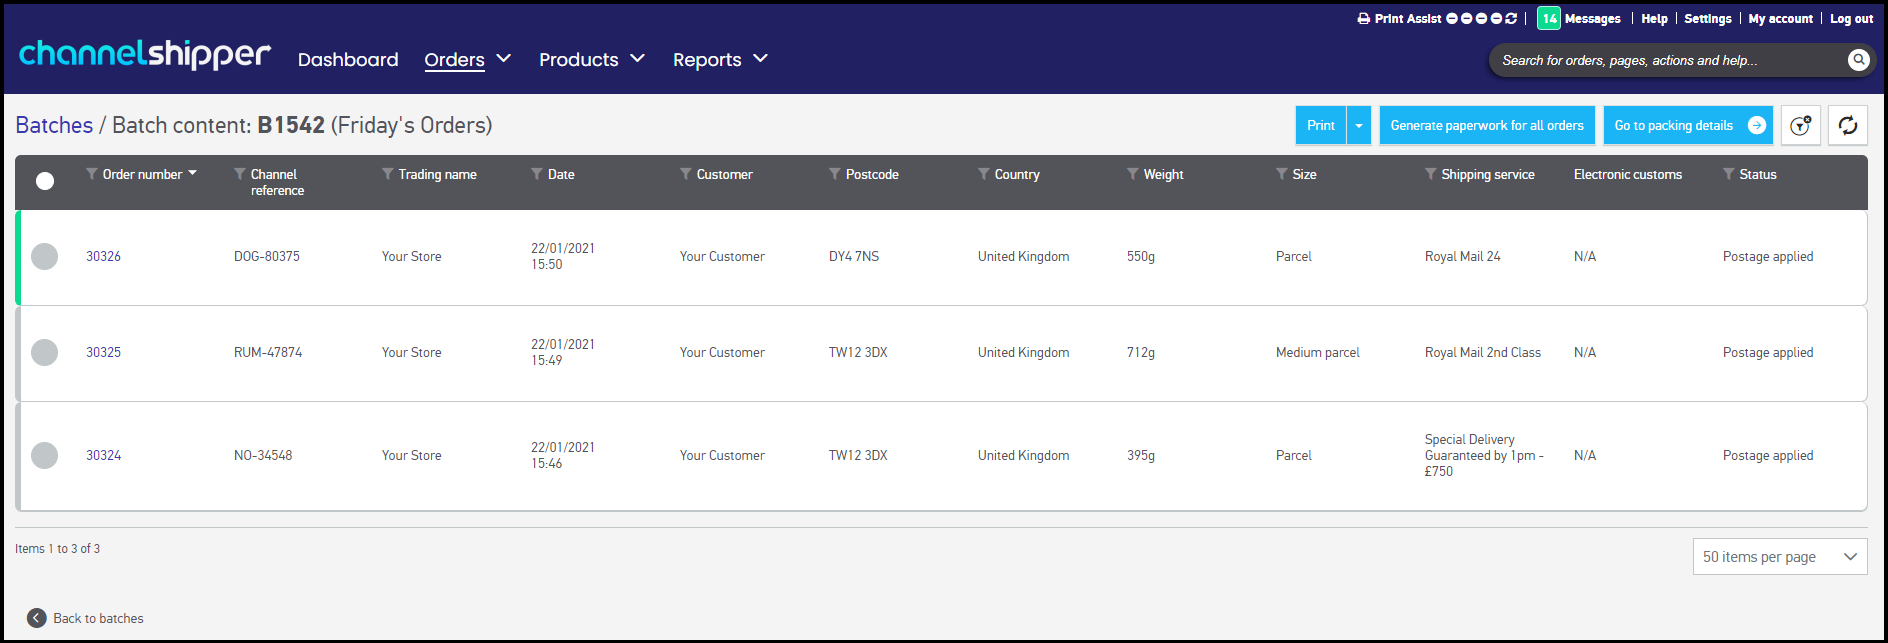
Task: Click the Print Assist refresh icon
Action: (1511, 19)
